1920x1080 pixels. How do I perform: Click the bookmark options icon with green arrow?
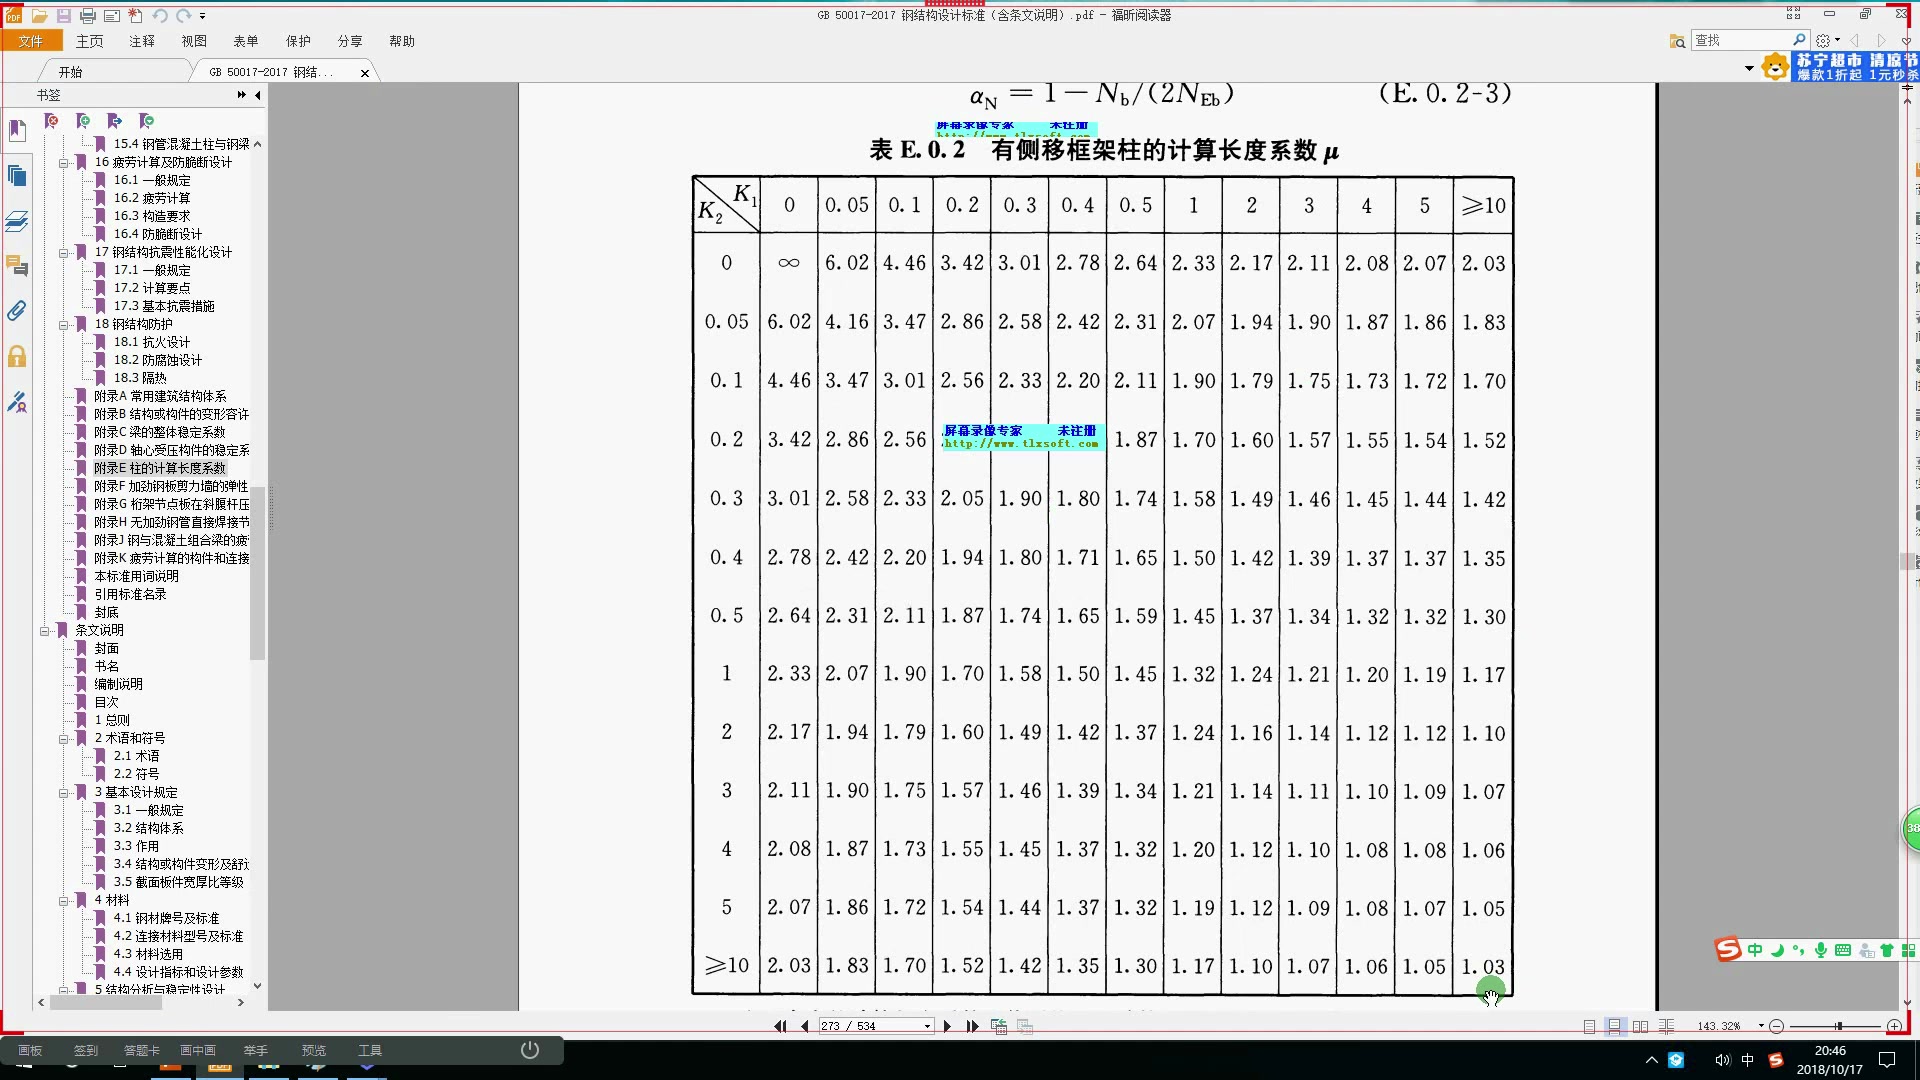pyautogui.click(x=147, y=121)
